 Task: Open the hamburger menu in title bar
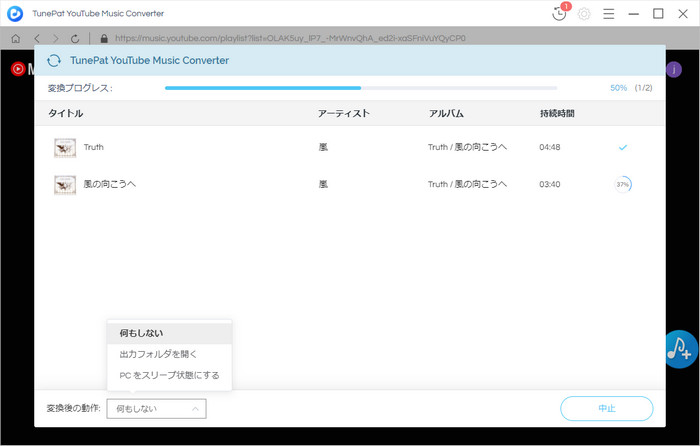608,14
